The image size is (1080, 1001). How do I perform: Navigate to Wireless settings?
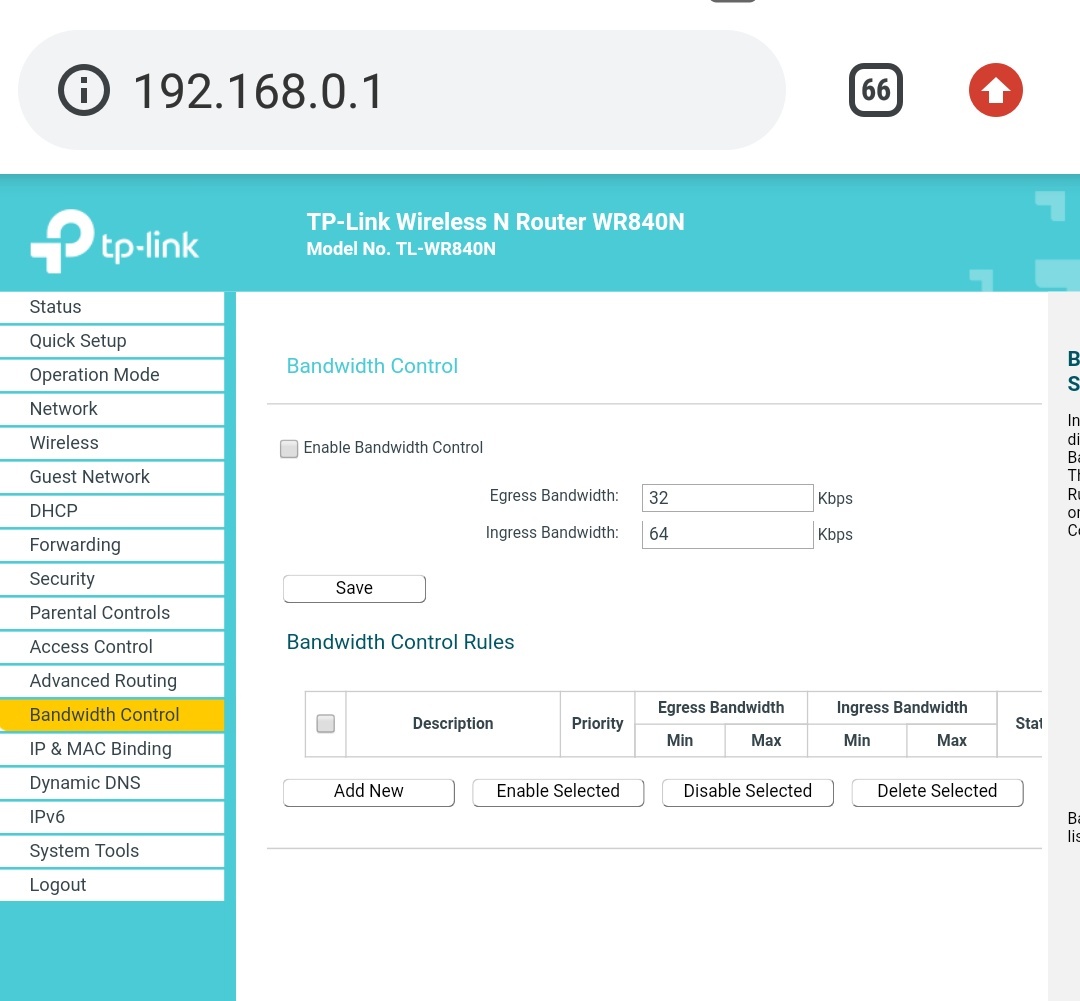[x=63, y=443]
